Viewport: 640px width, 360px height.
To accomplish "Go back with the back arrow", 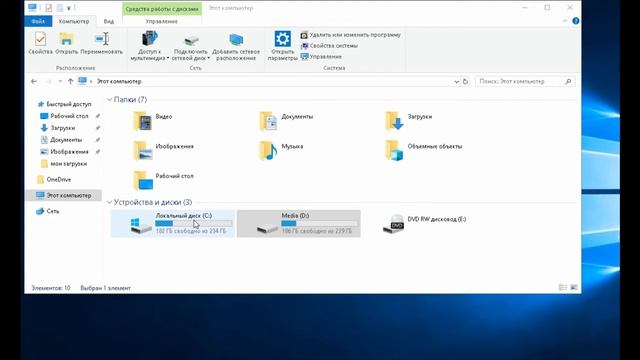I will (x=34, y=82).
